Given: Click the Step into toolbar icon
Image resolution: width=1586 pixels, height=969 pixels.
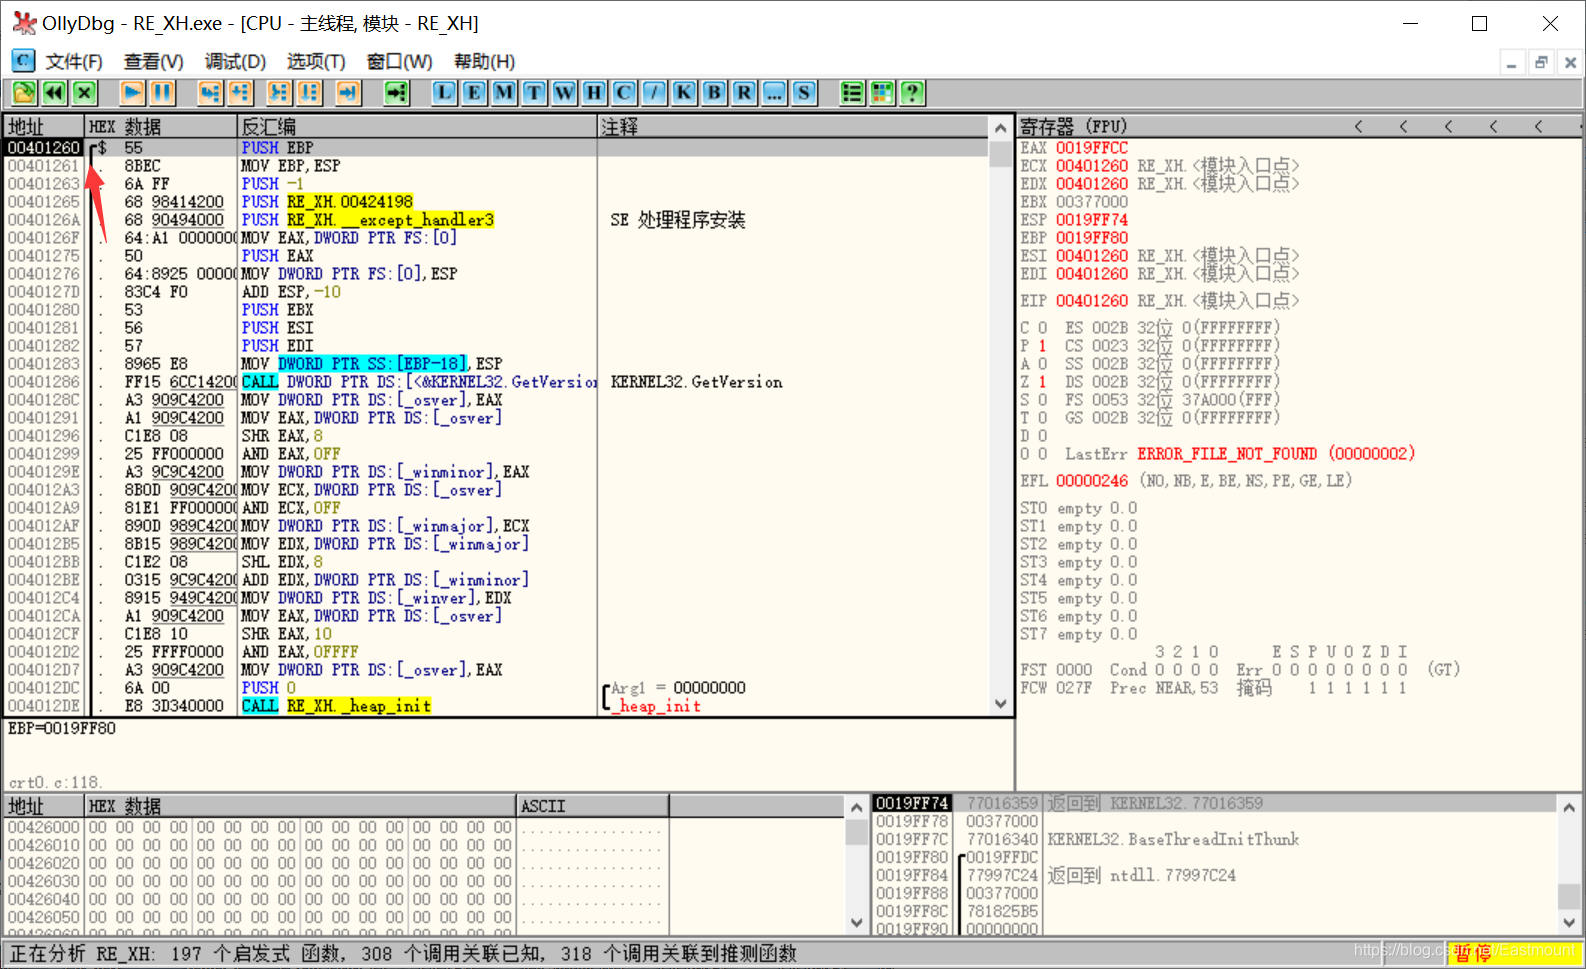Looking at the screenshot, I should point(209,93).
